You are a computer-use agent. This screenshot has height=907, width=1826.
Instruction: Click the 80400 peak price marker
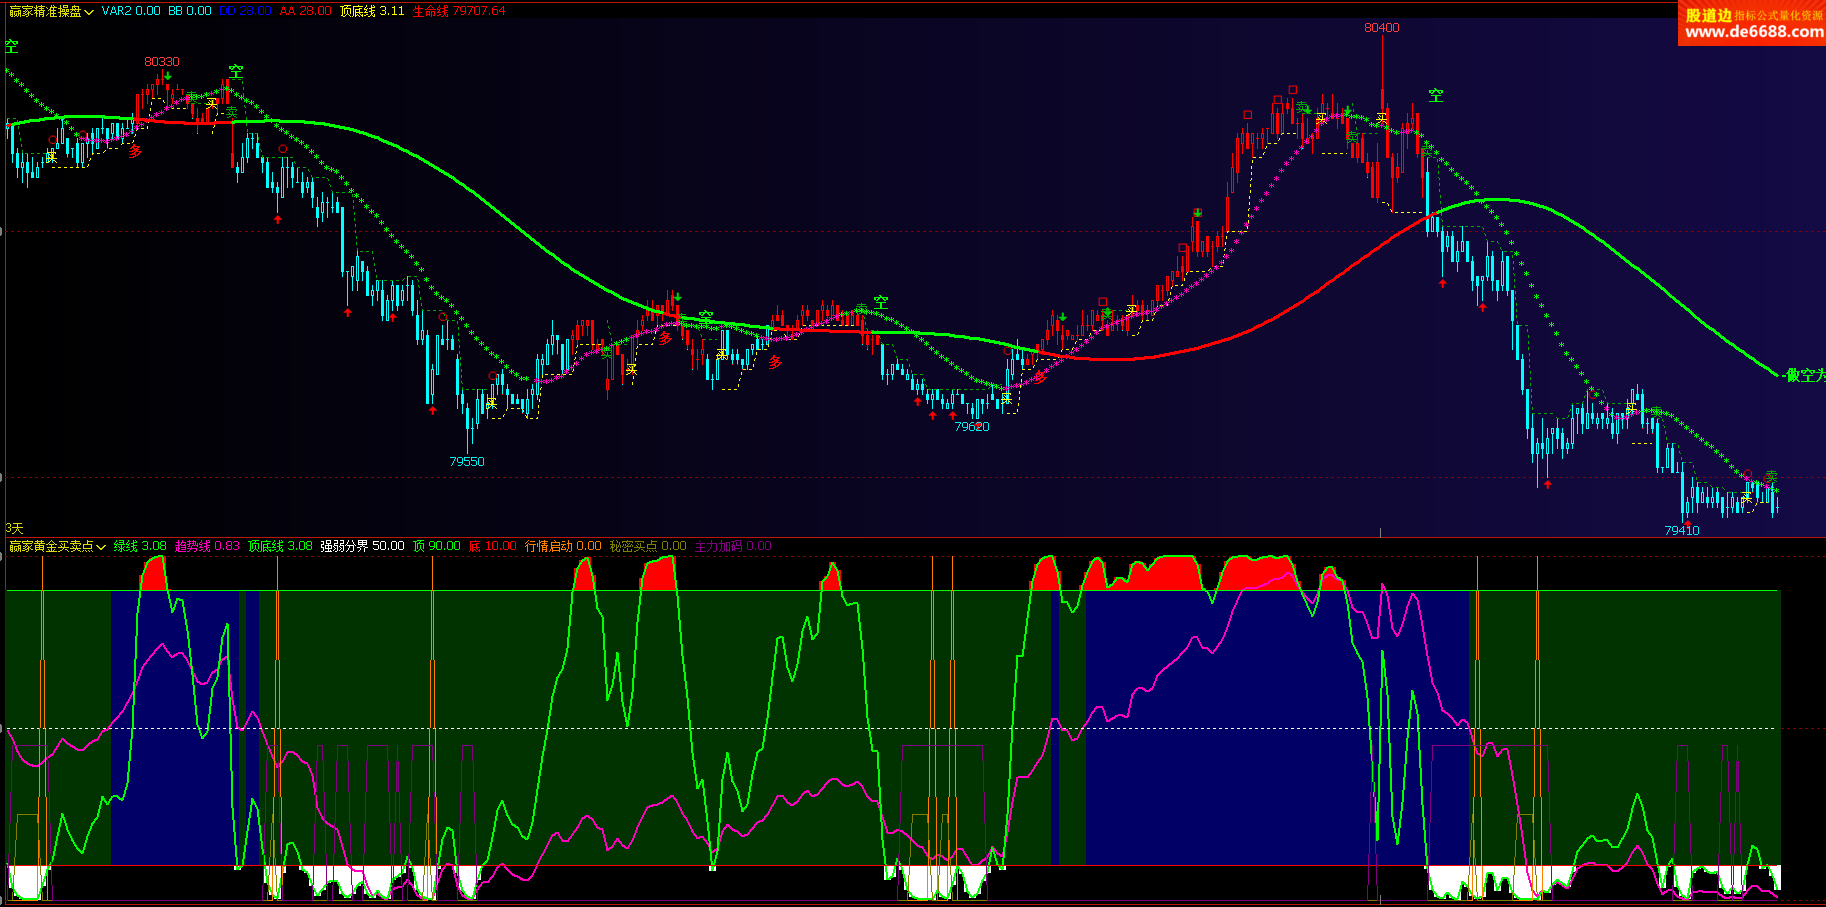(x=1381, y=28)
